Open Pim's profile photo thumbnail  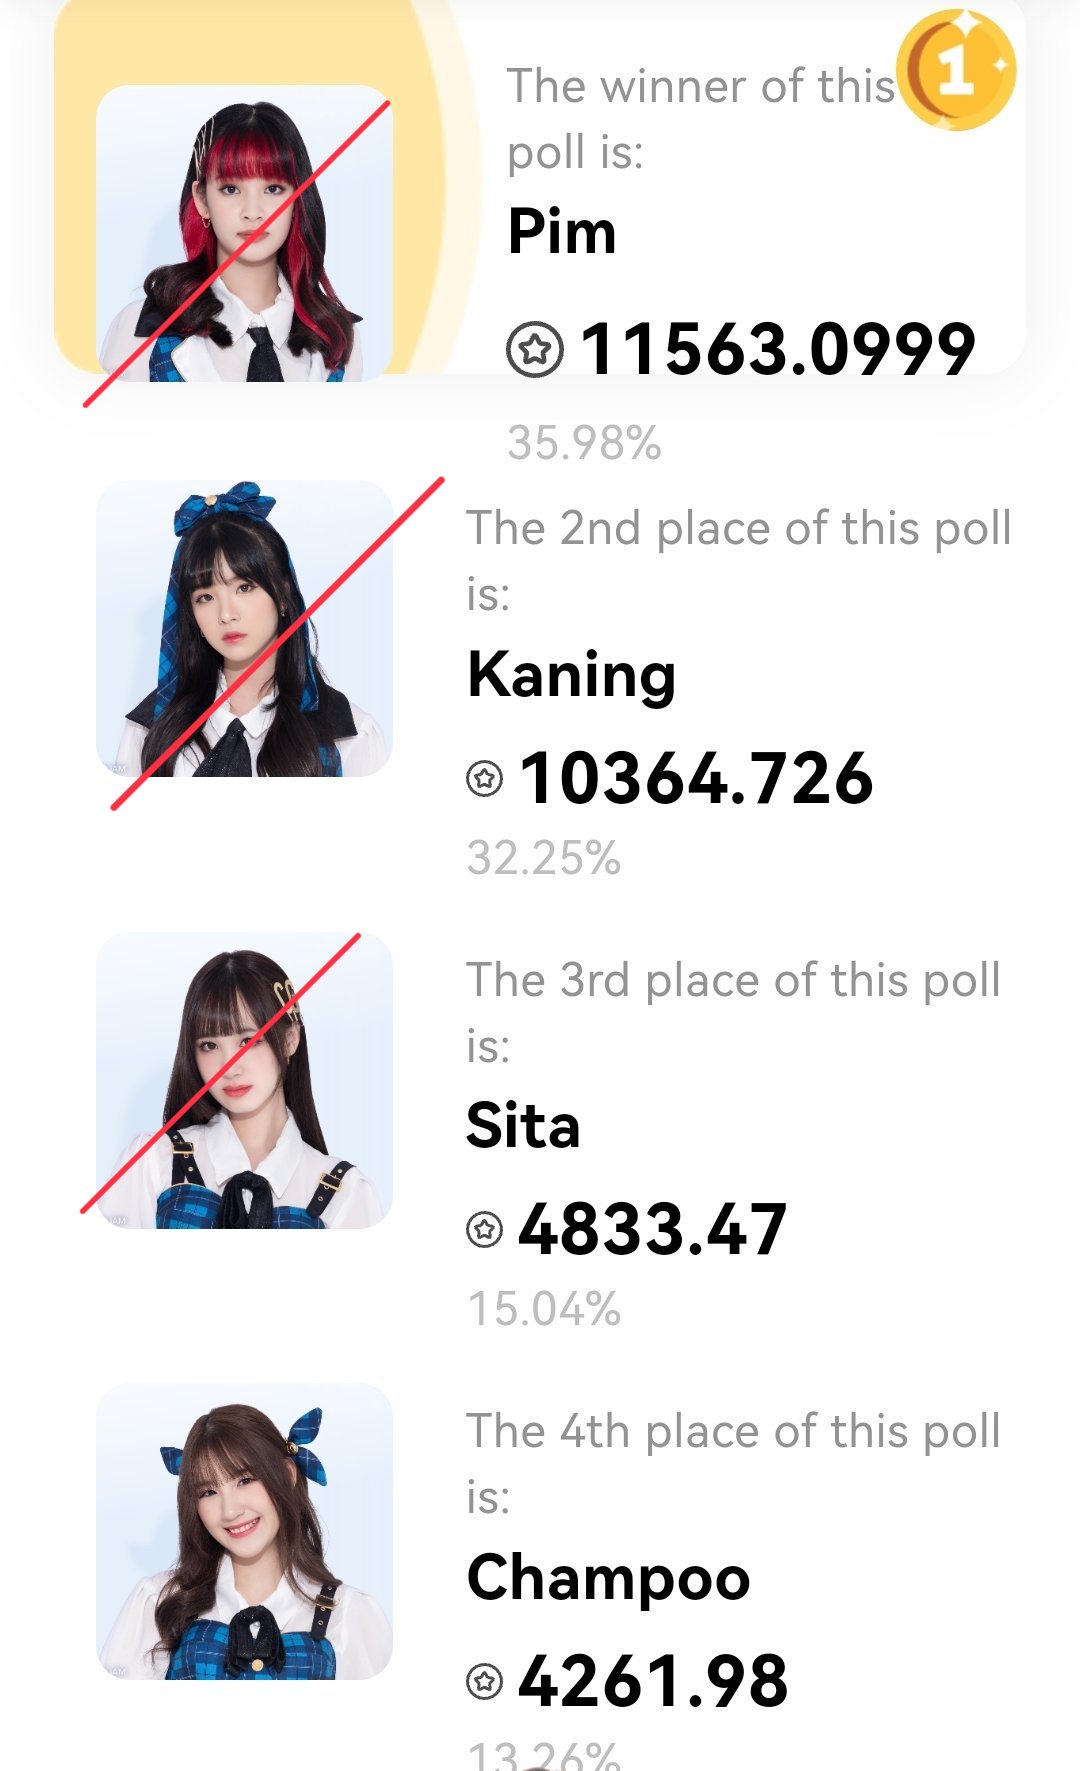[244, 233]
